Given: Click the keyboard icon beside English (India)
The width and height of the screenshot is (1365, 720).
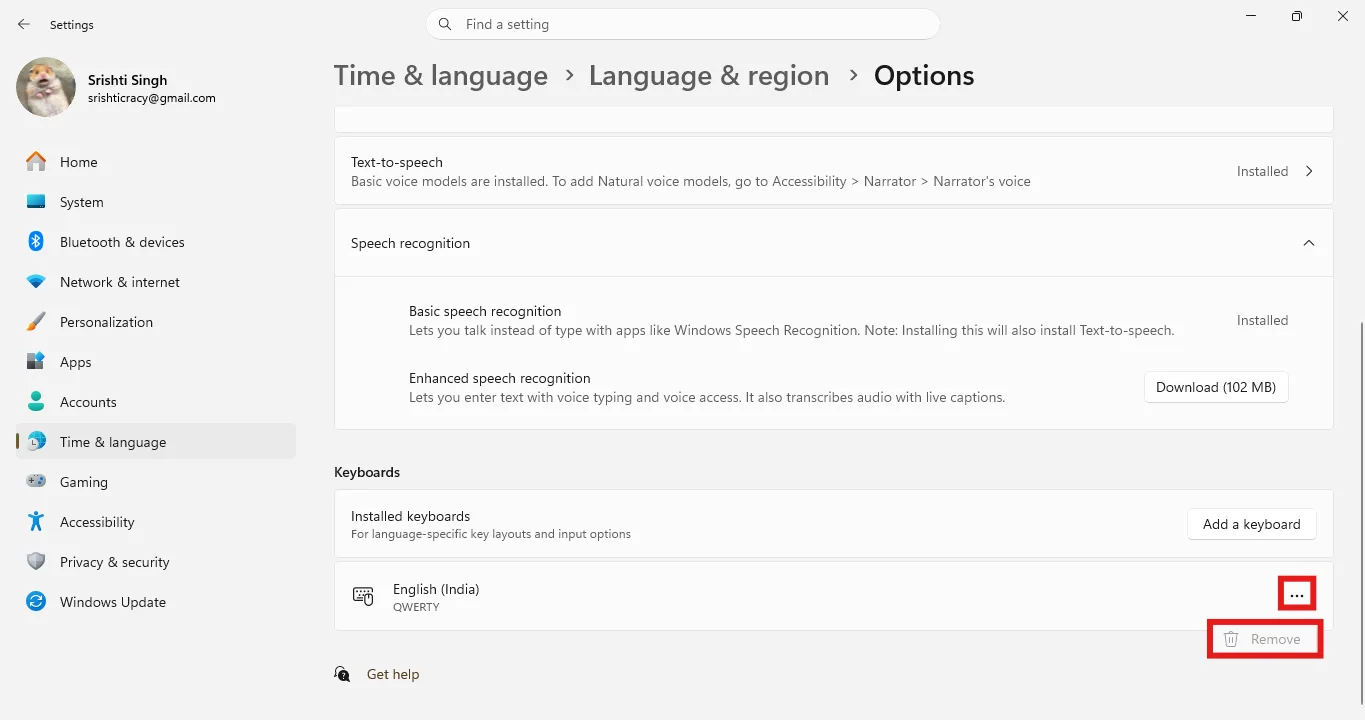Looking at the screenshot, I should (x=363, y=596).
